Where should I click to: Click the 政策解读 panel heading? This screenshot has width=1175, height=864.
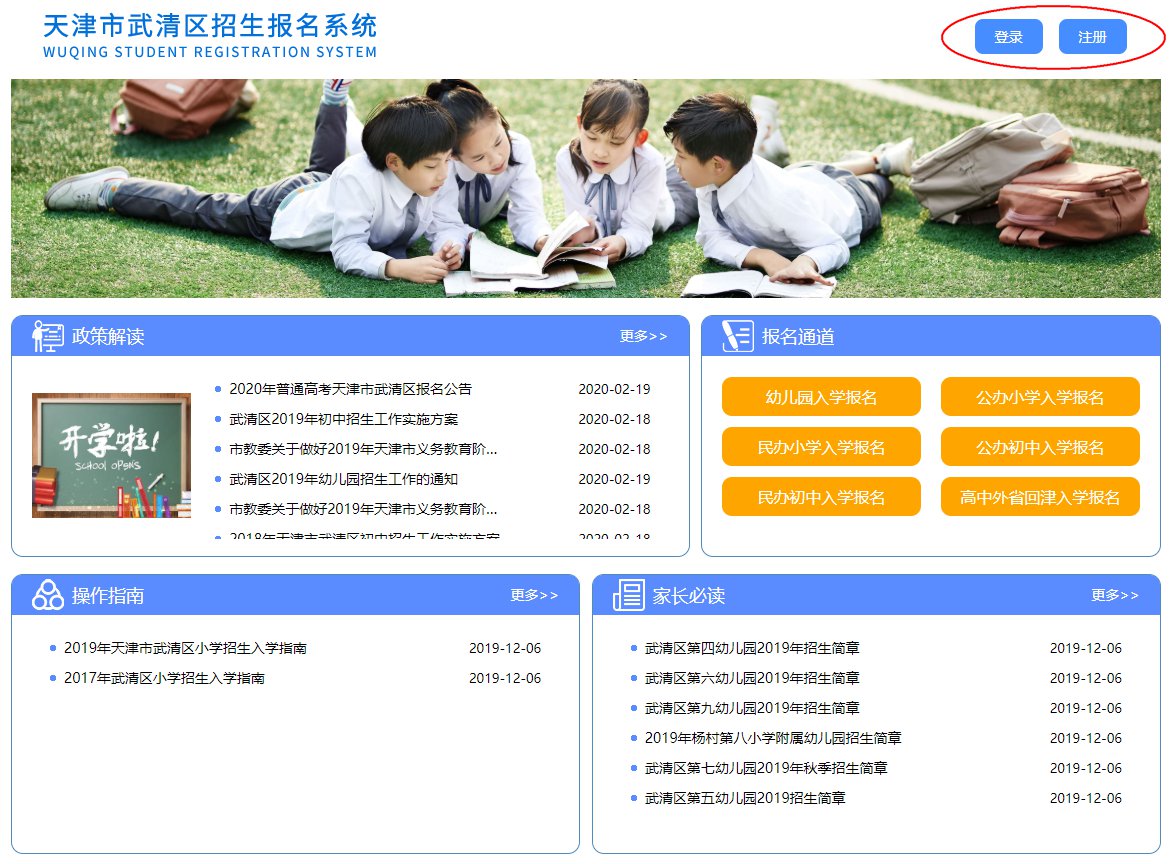(x=108, y=336)
